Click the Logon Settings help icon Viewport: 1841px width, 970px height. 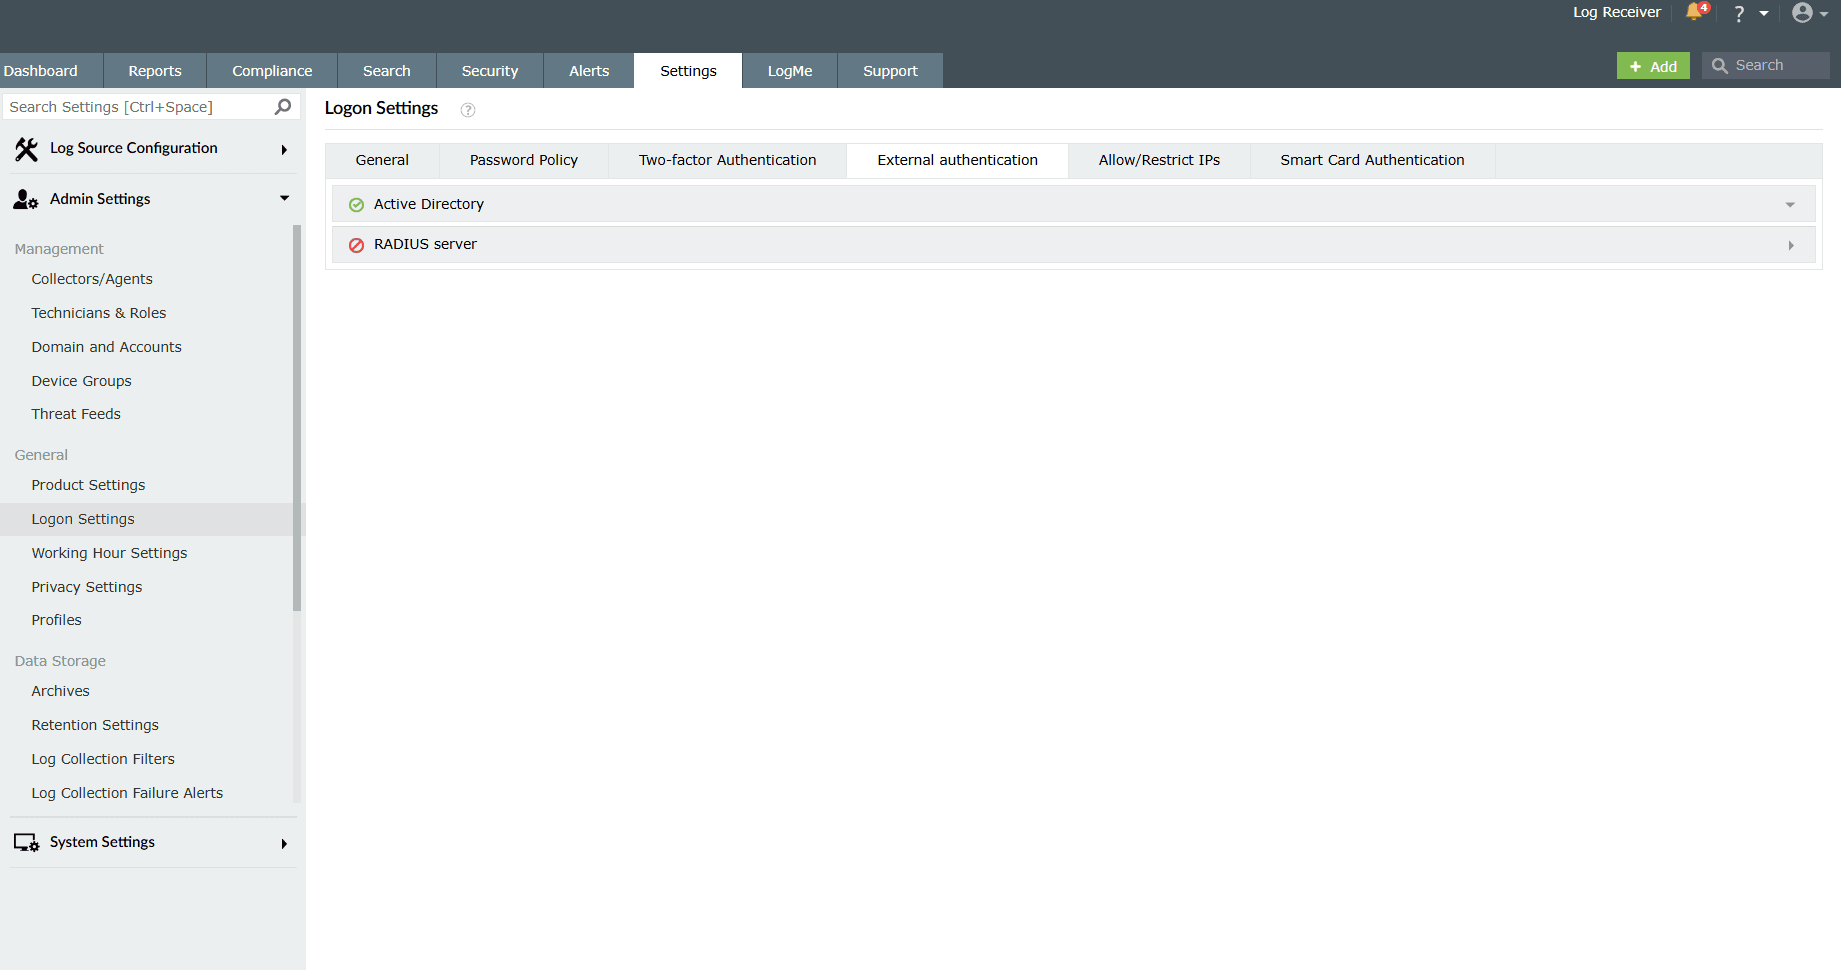468,110
